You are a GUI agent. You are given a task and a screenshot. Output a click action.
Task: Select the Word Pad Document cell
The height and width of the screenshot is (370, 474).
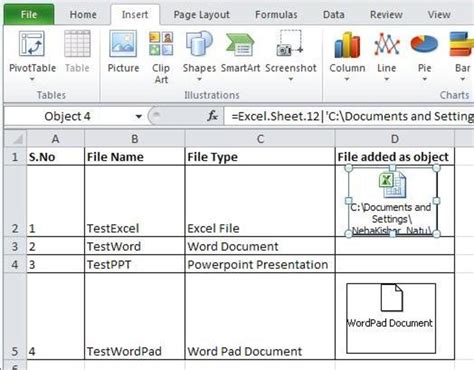click(260, 316)
